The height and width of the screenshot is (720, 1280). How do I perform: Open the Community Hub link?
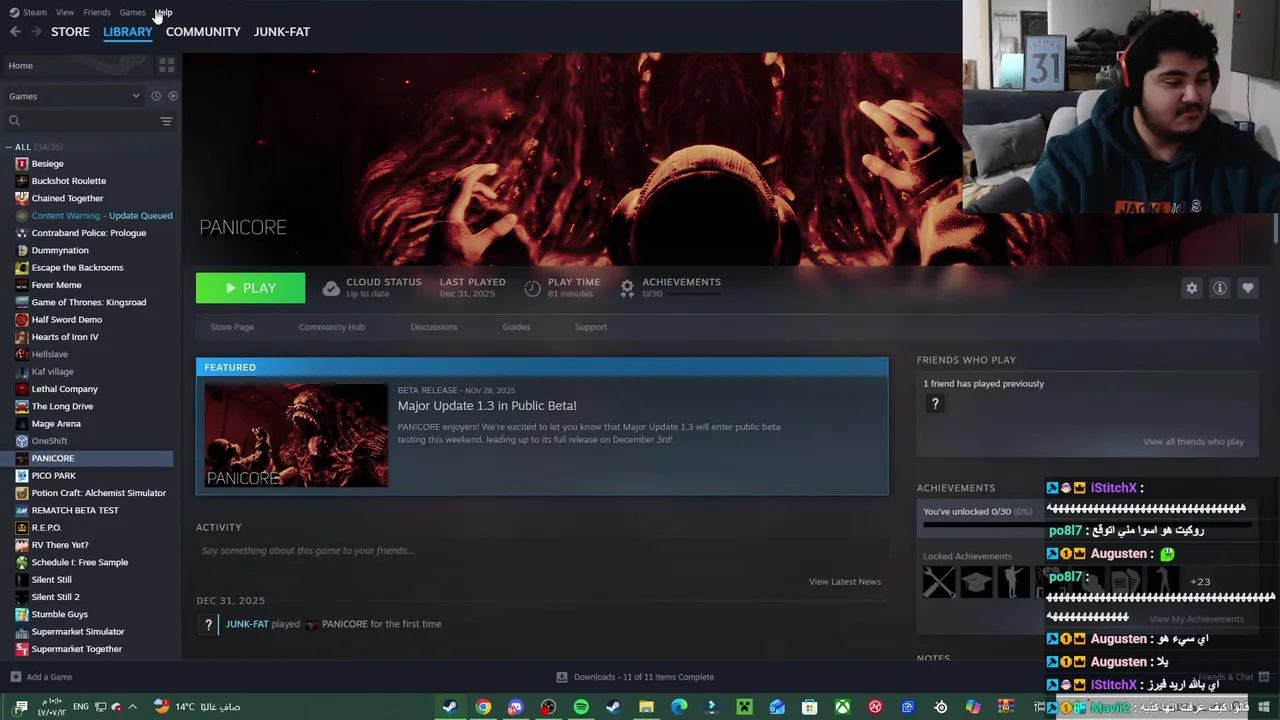point(332,327)
